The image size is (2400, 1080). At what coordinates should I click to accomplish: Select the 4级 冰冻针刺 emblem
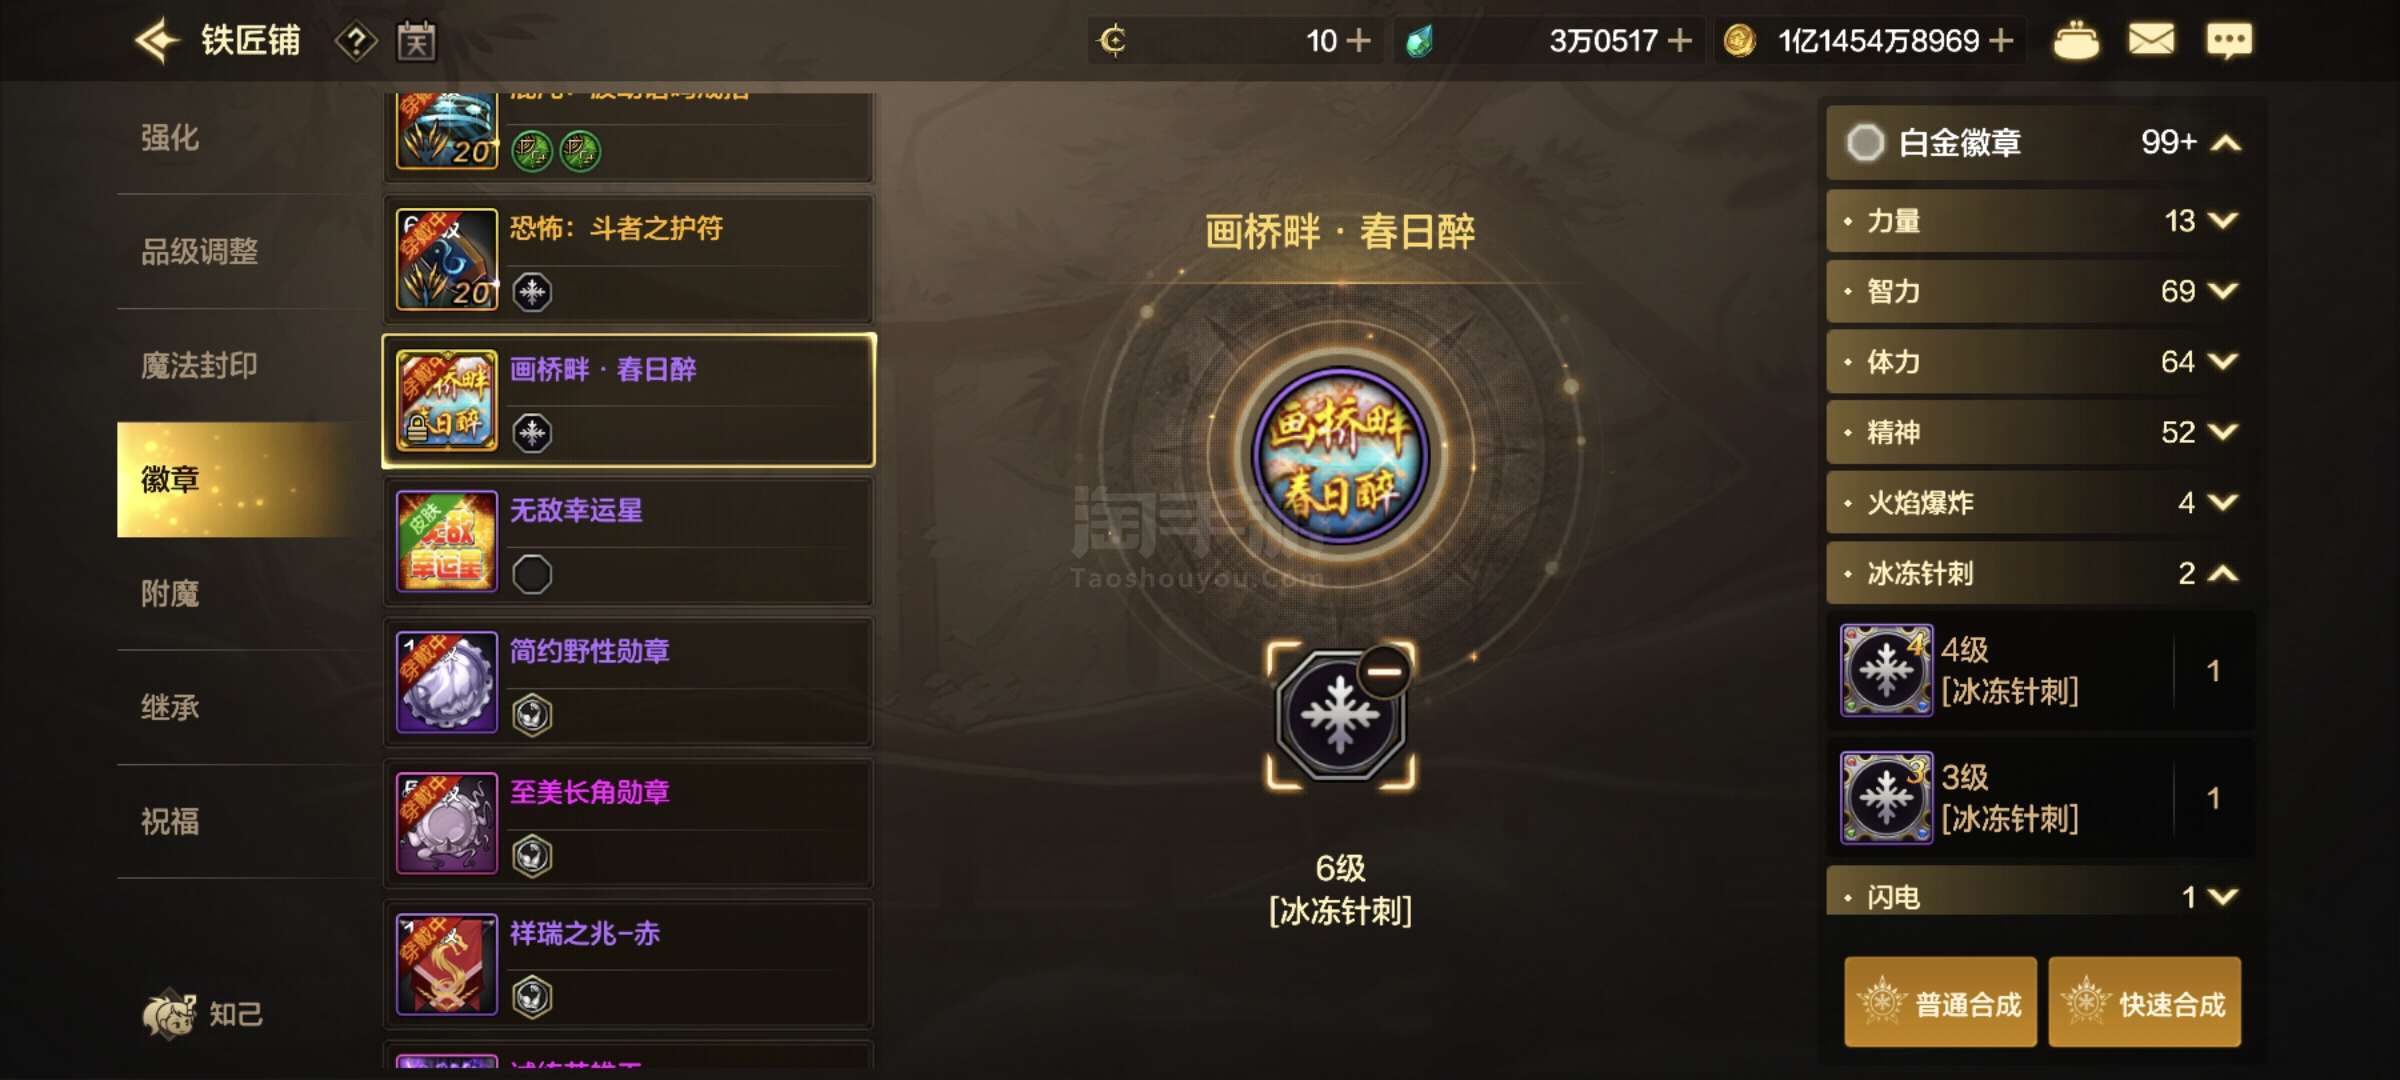(2040, 671)
